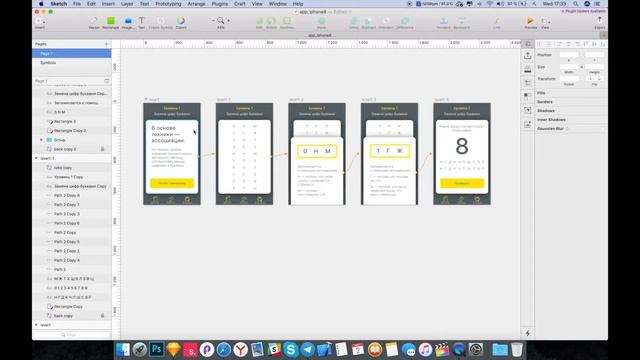This screenshot has width=640, height=360.
Task: Click the Rotate toolbar icon
Action: point(271,22)
